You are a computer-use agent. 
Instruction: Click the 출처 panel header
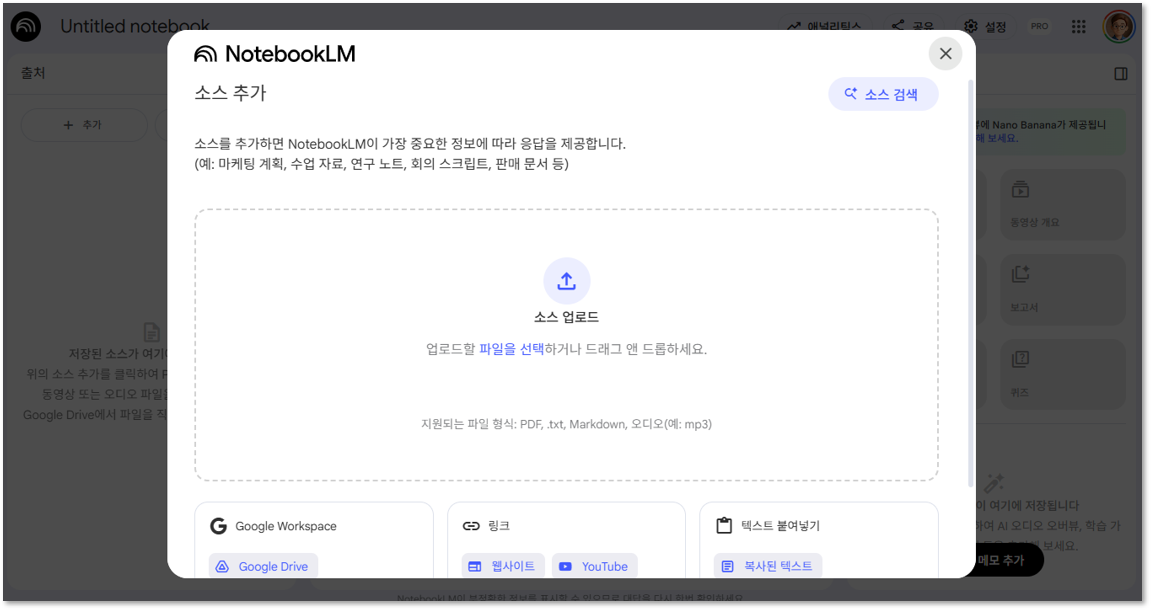point(33,73)
